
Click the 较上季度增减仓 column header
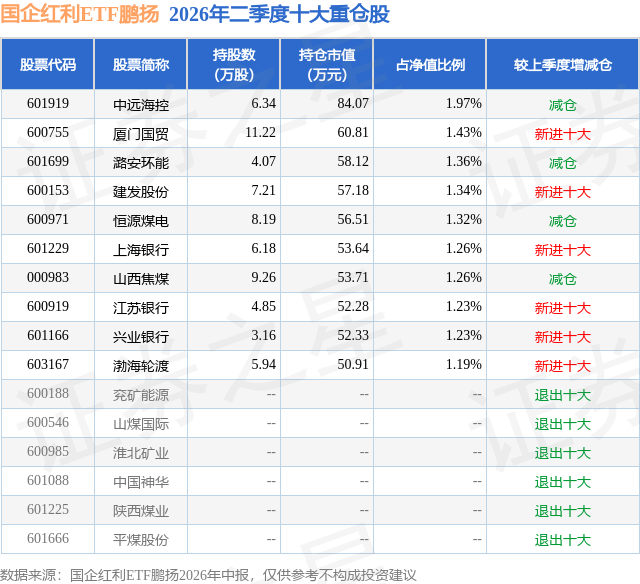562,64
